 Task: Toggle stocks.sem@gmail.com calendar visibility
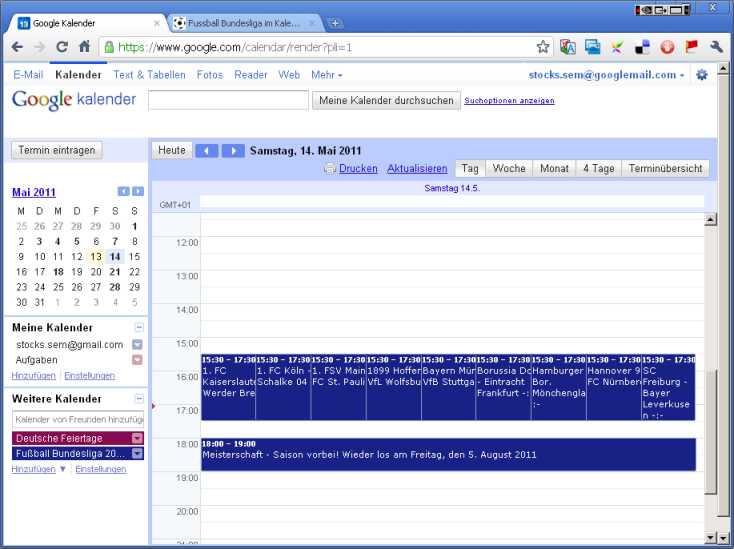tap(67, 344)
